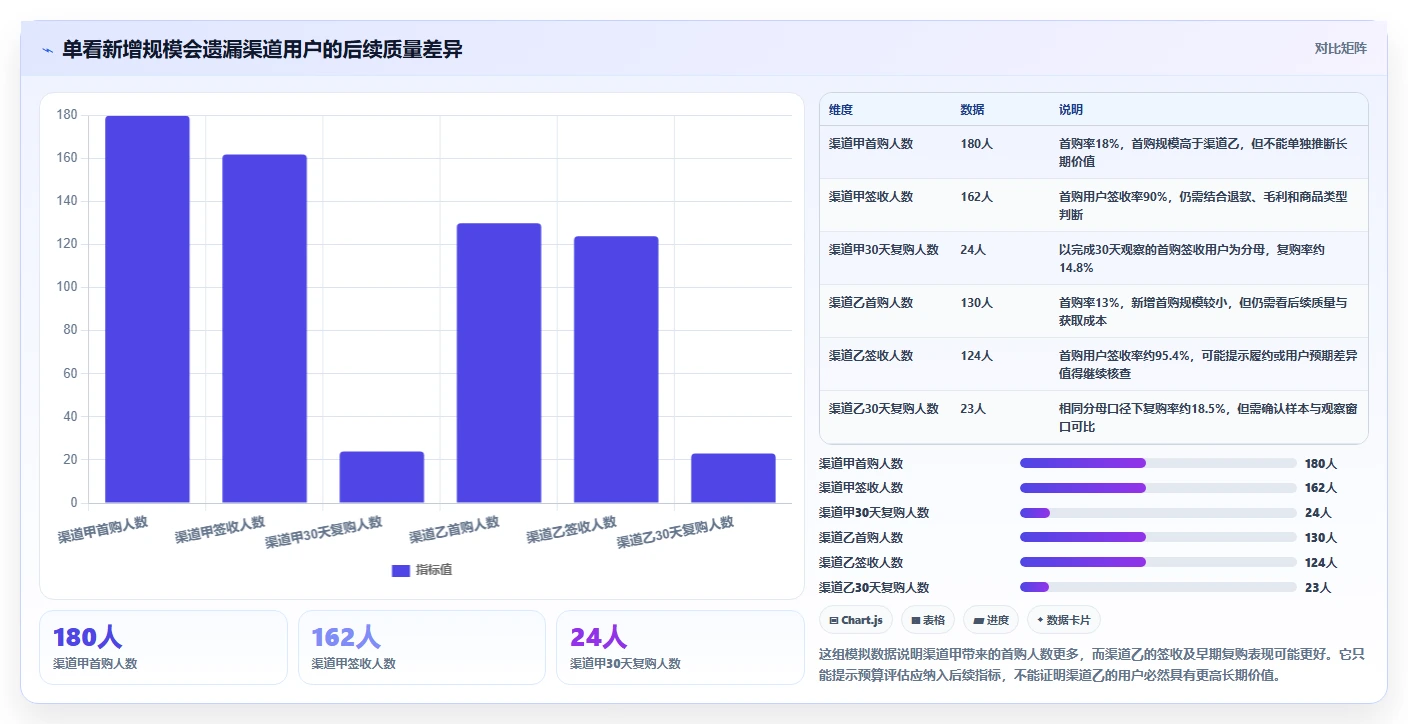Click the 渠道乙首购人数 table row label

(871, 302)
